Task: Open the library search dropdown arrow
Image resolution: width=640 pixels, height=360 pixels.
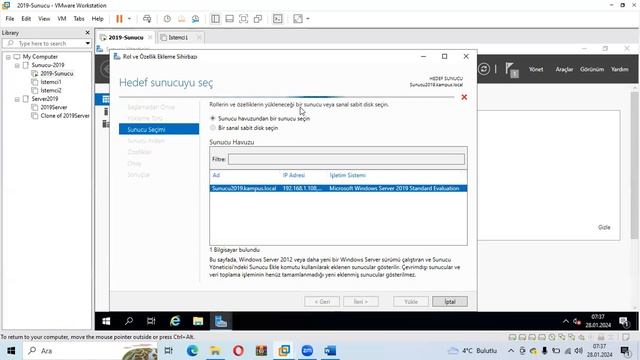Action: 87,43
